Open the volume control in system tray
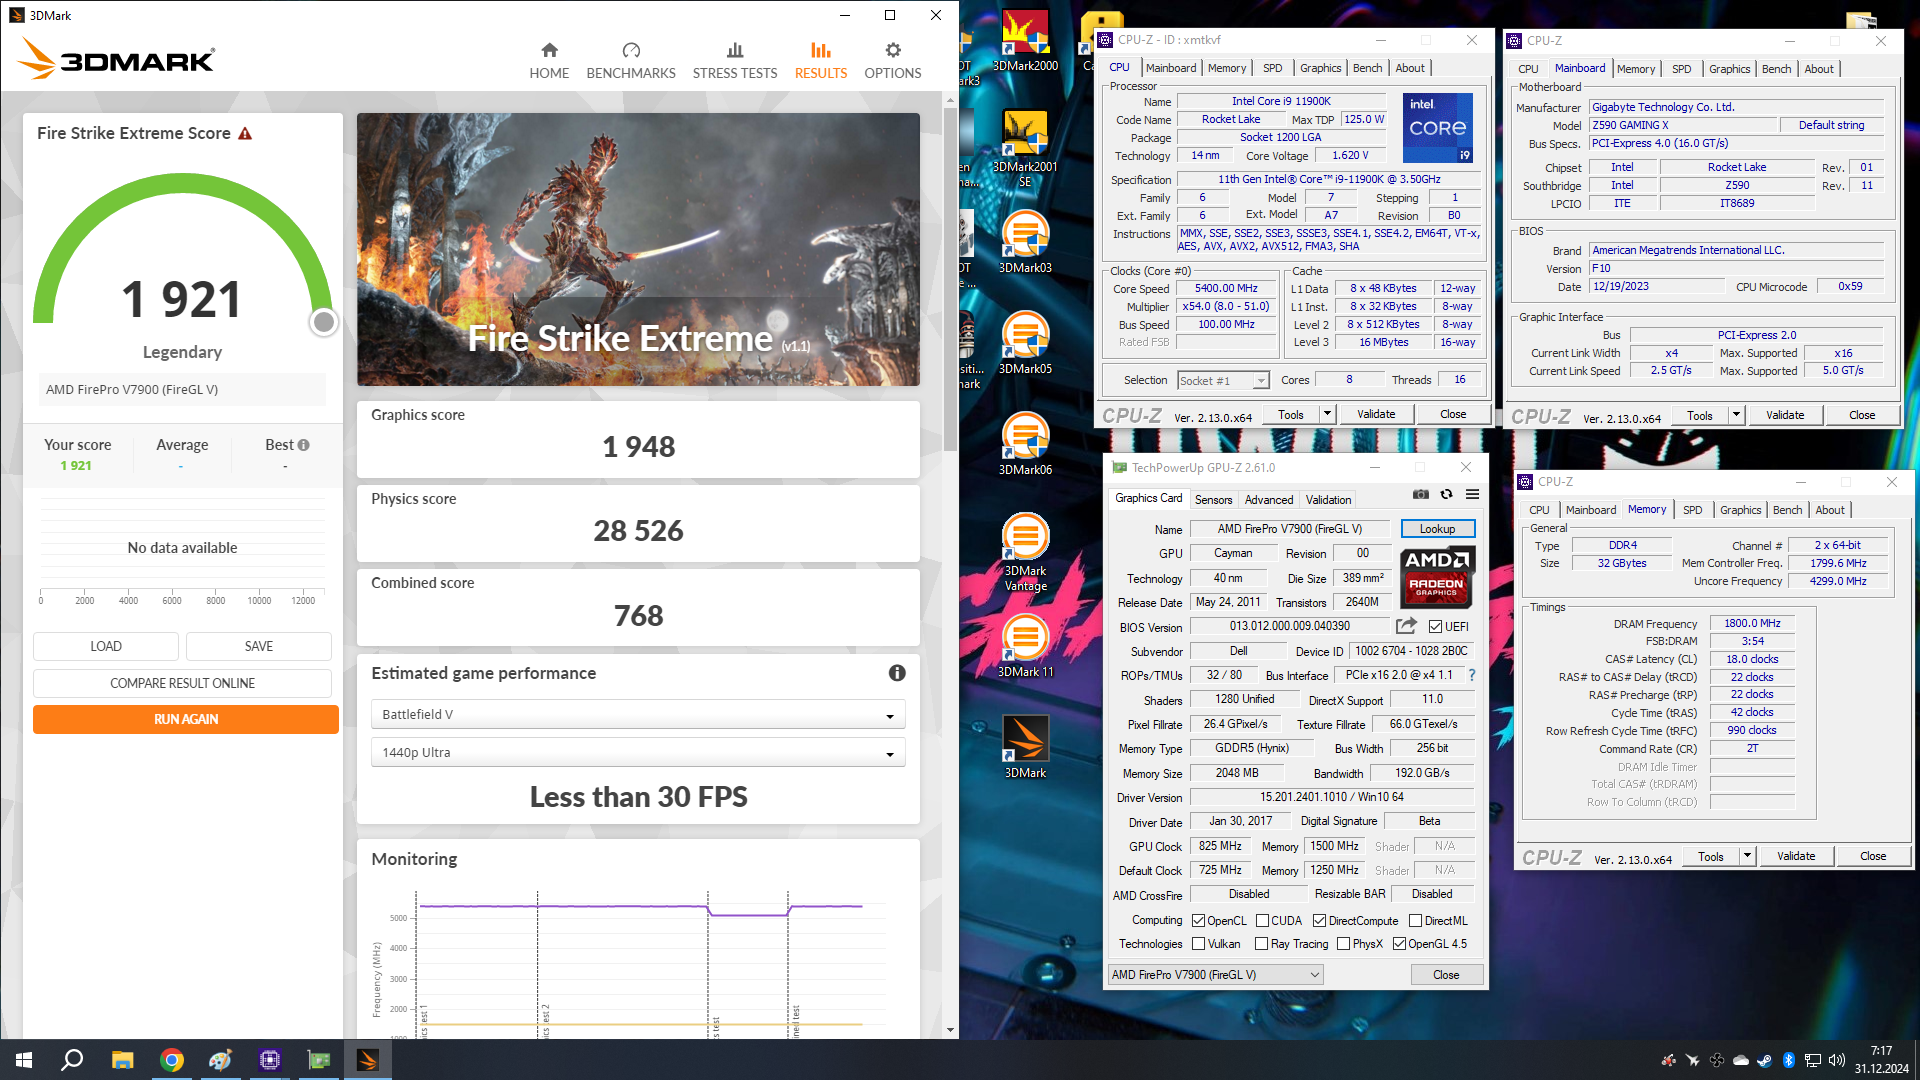Viewport: 1920px width, 1080px height. coord(1836,1060)
